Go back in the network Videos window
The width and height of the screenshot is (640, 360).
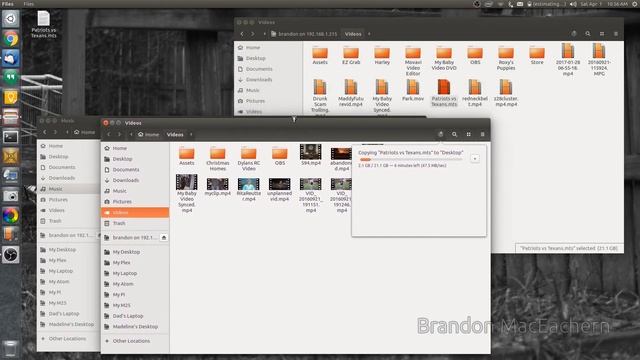tap(242, 34)
